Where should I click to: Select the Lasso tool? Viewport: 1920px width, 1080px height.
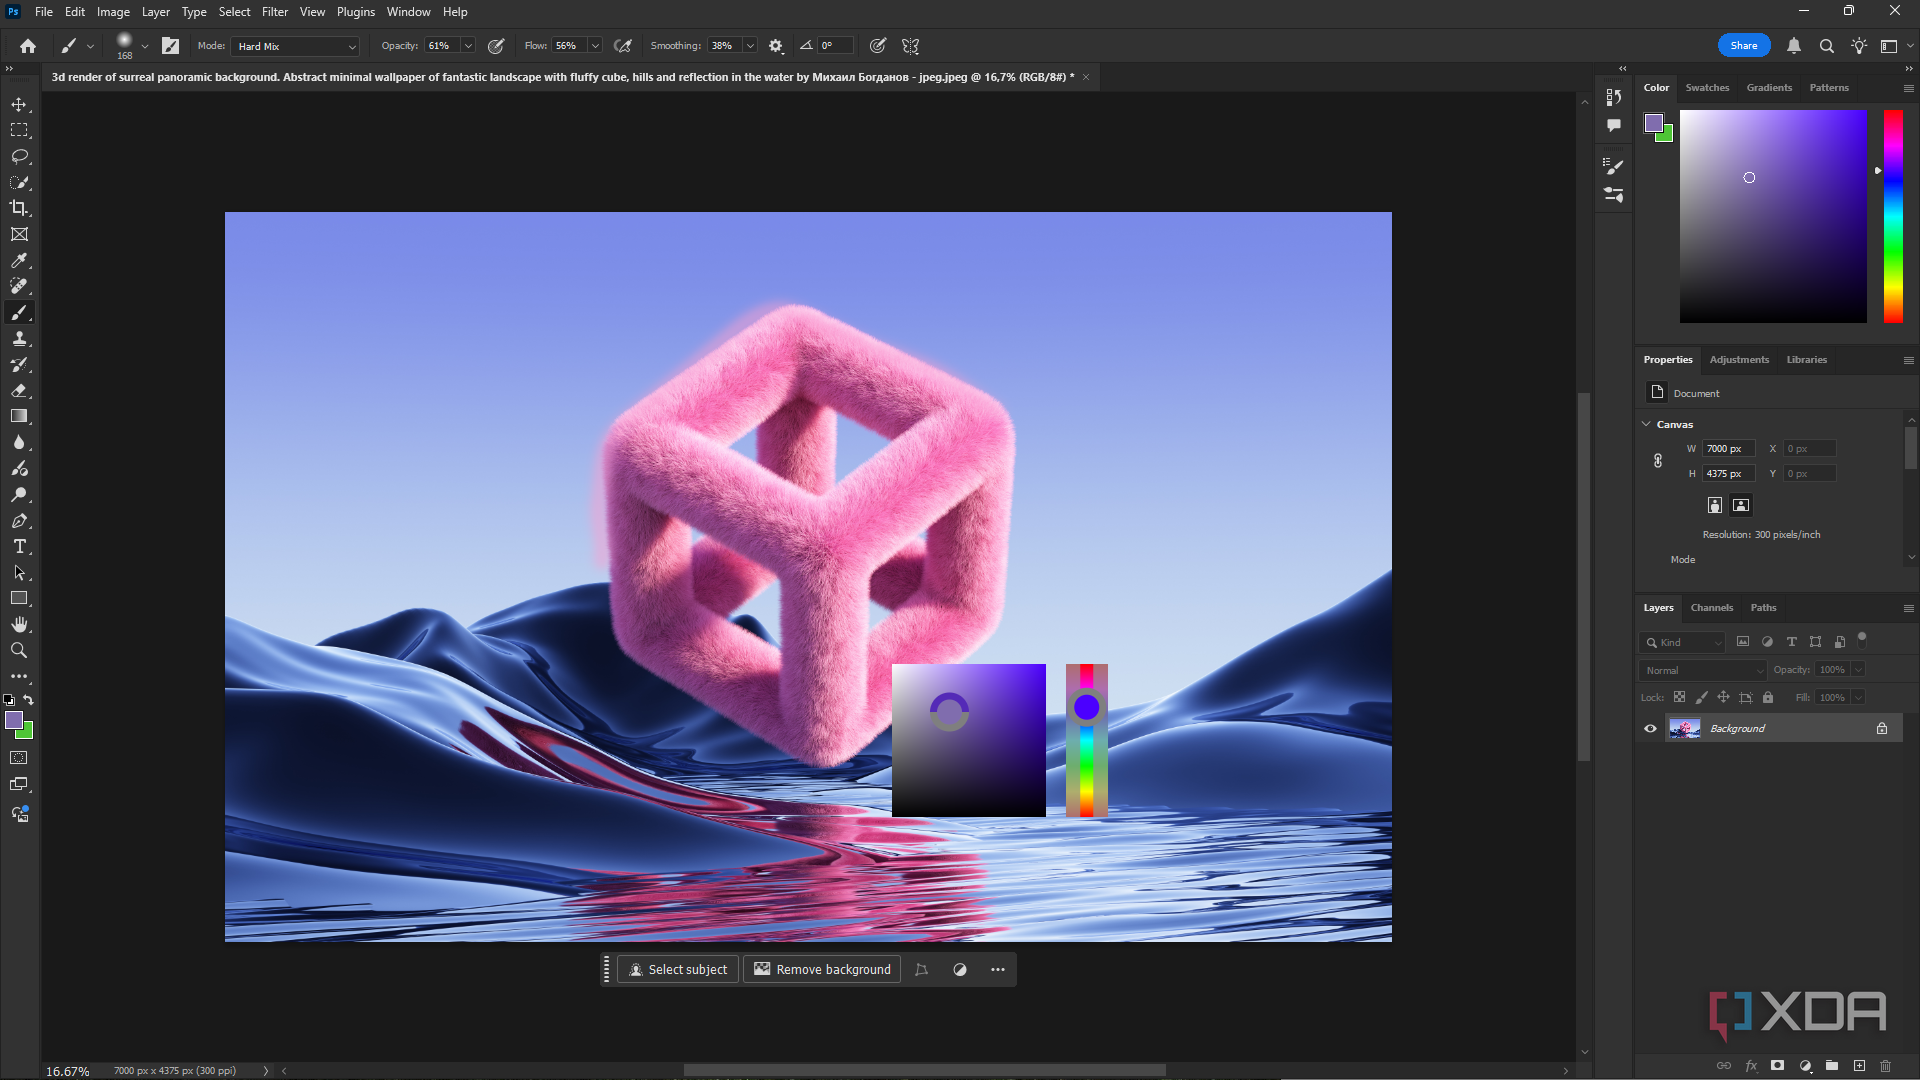click(19, 157)
